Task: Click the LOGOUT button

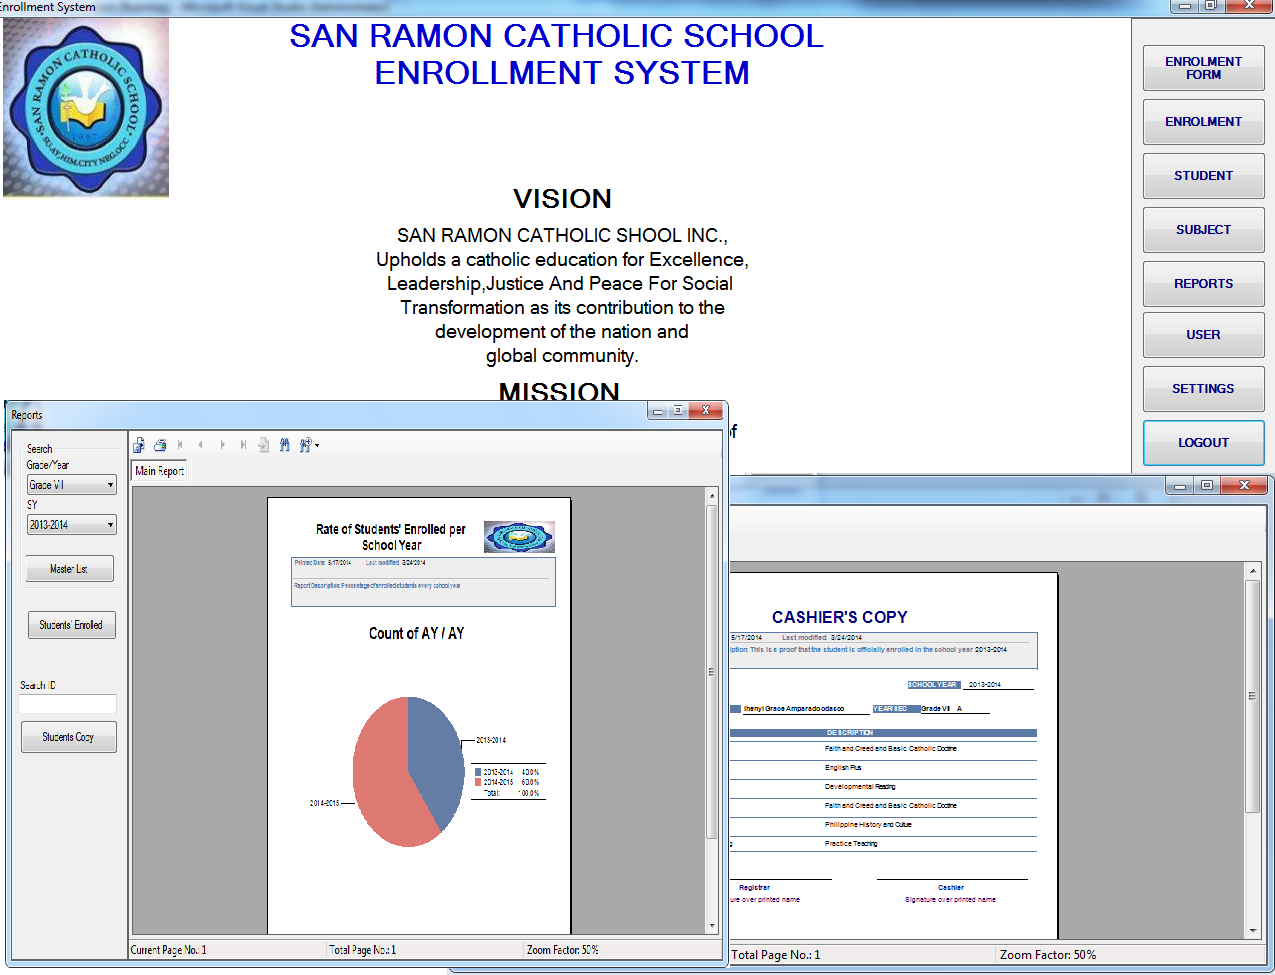Action: [x=1203, y=443]
